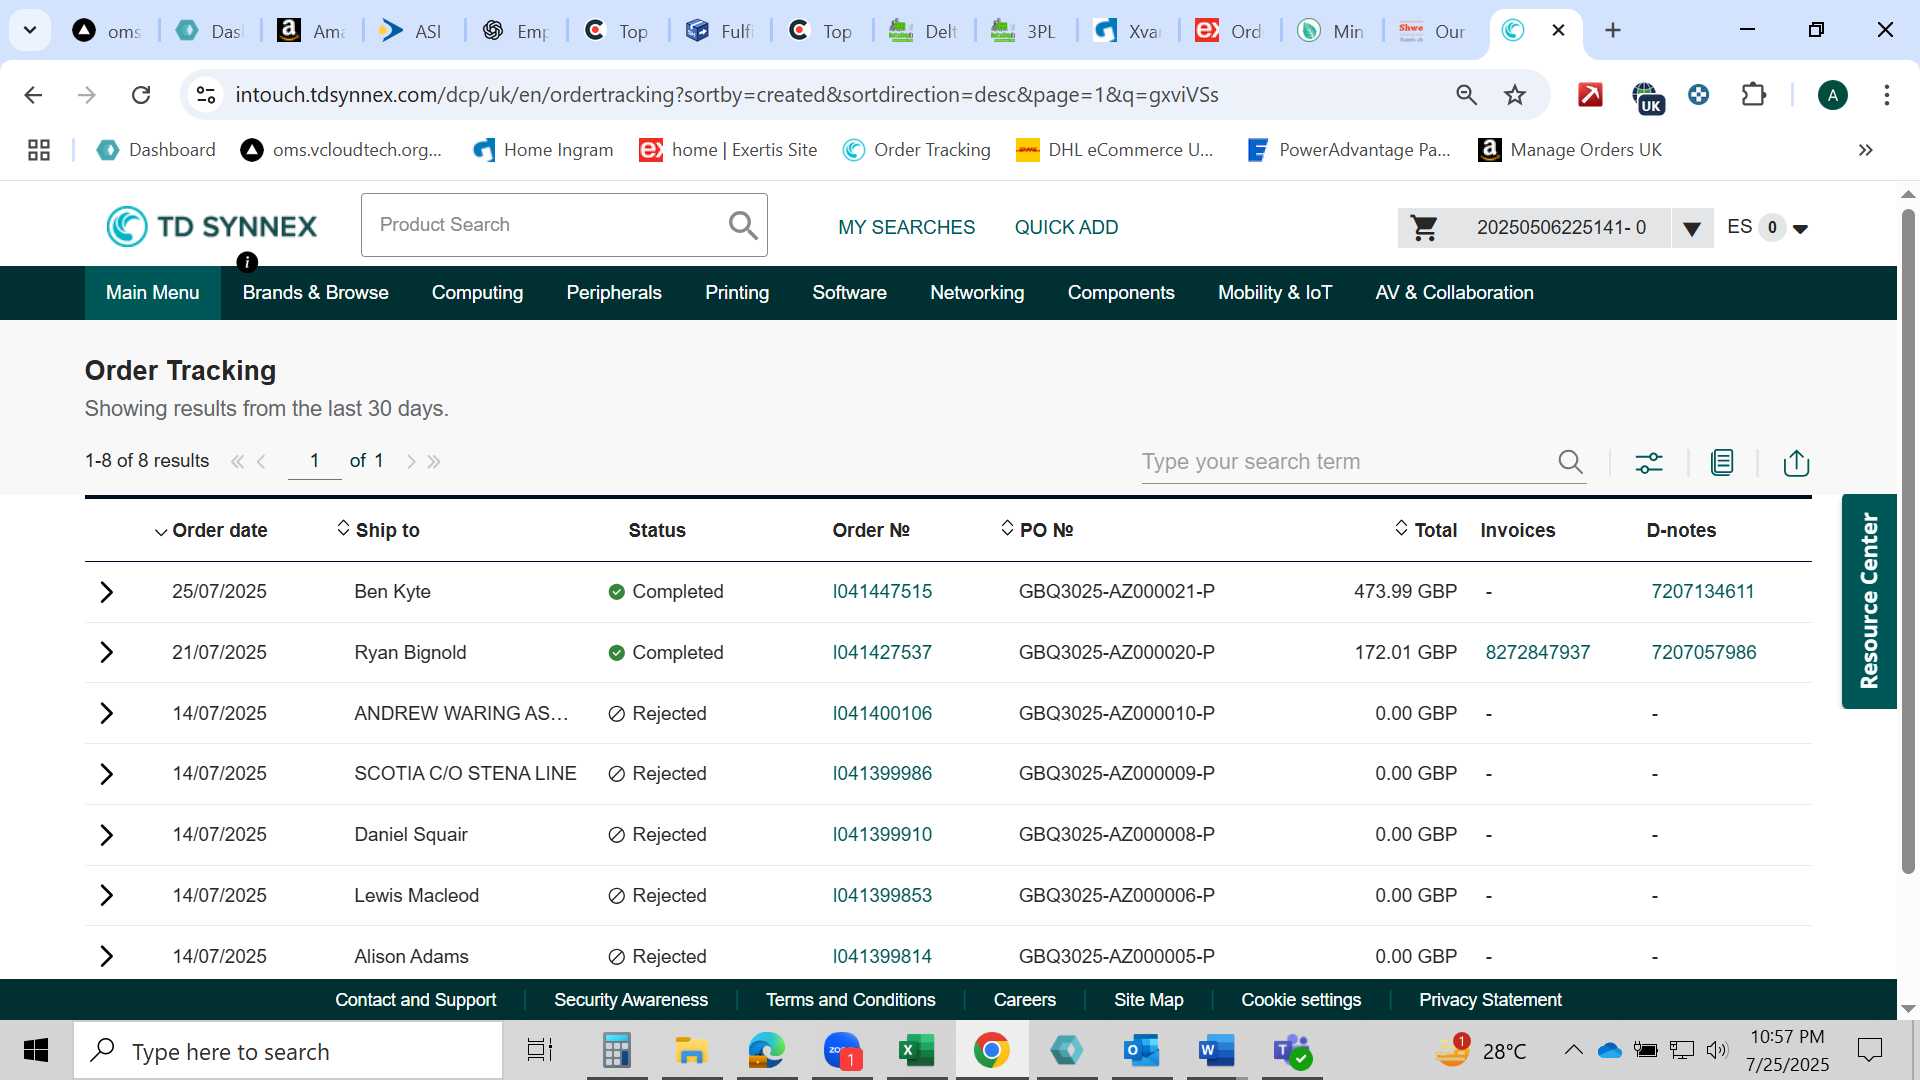Bookmark this page with the star icon
This screenshot has height=1080, width=1920.
pyautogui.click(x=1515, y=95)
